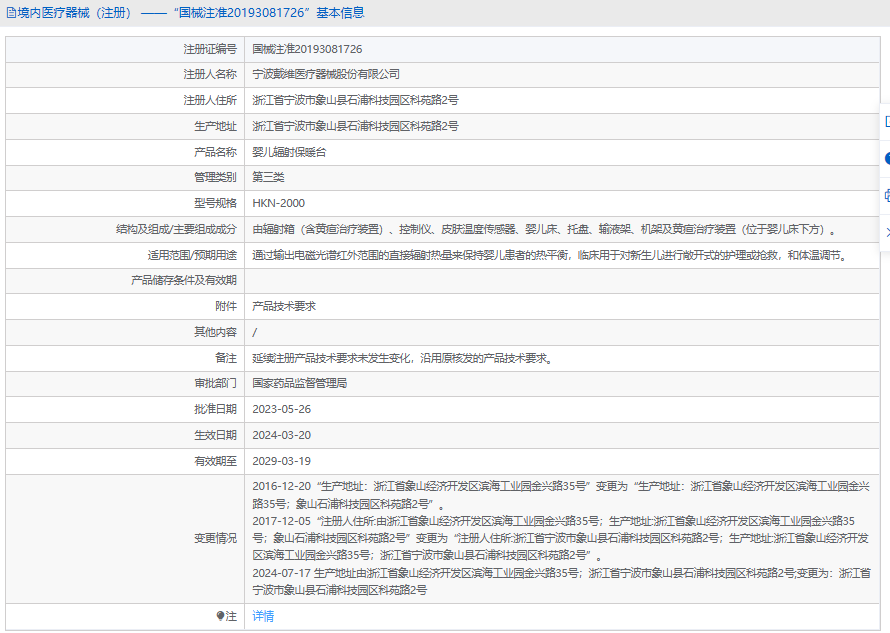Click the 2017-12-05 change record entry
The width and height of the screenshot is (890, 633).
pos(561,538)
